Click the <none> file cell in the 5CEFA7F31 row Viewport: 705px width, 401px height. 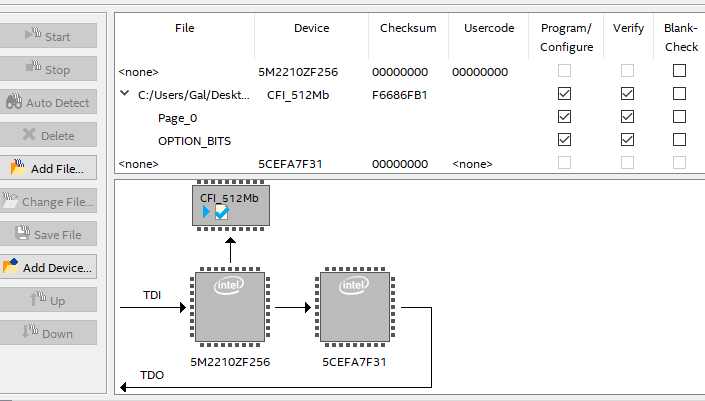point(138,164)
